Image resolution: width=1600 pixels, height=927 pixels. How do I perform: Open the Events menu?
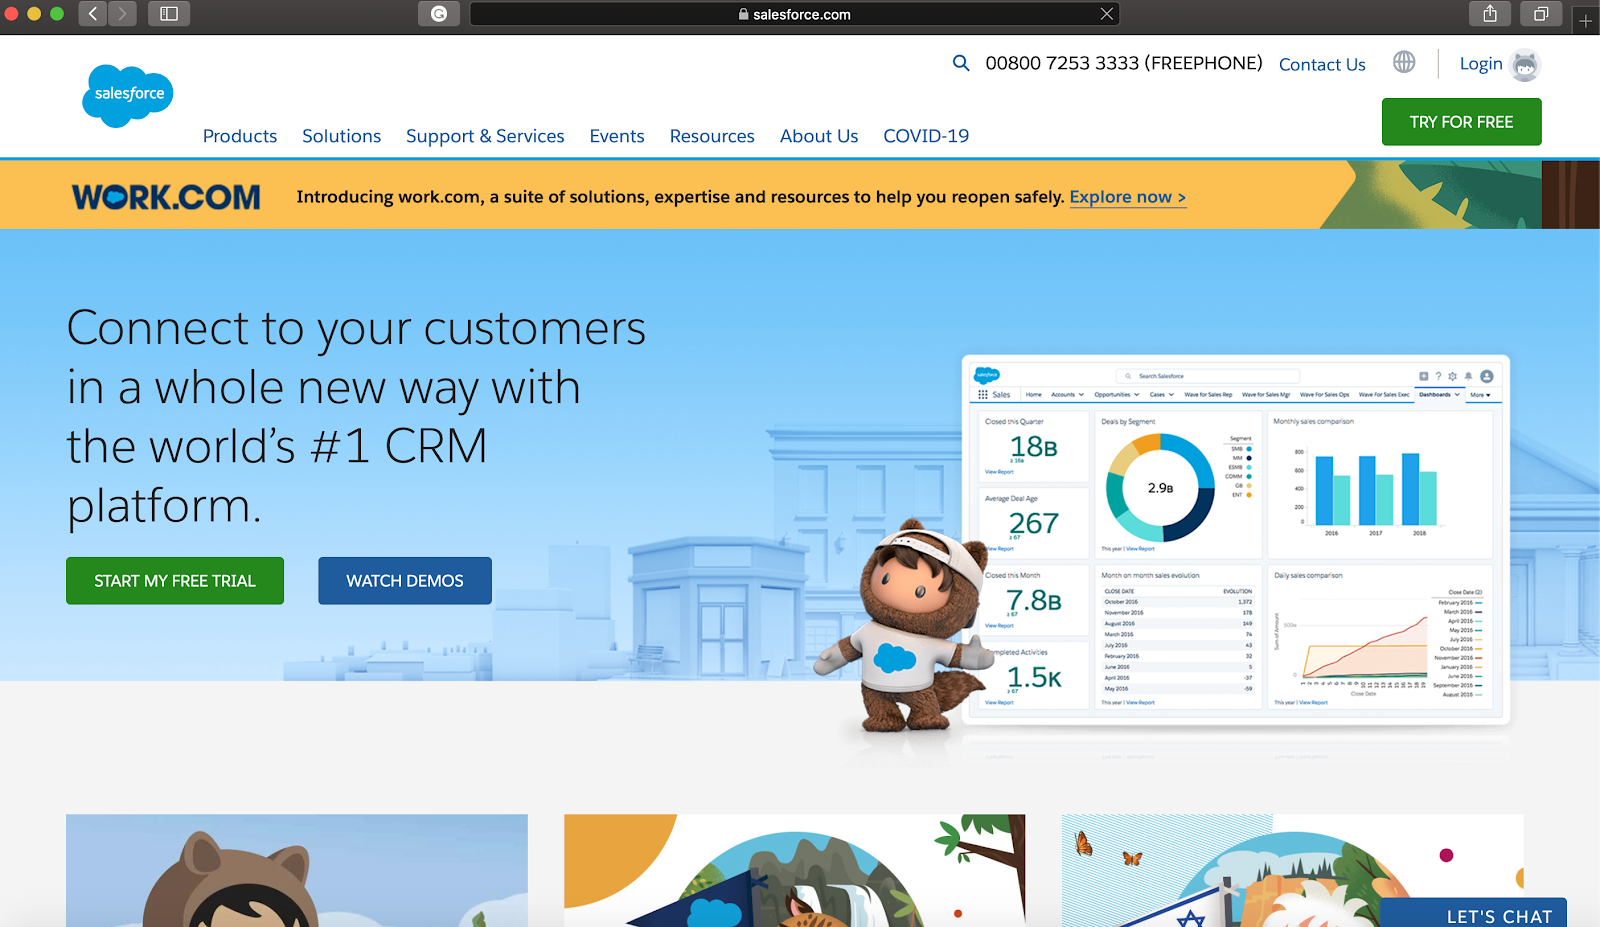[x=617, y=136]
